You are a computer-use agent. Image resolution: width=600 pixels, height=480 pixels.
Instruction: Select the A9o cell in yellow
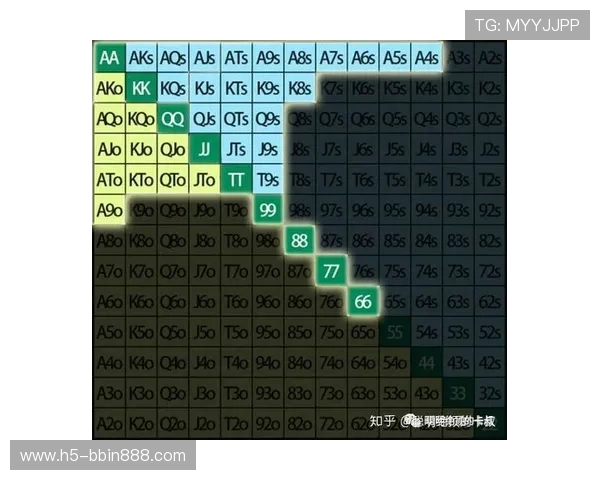(110, 210)
